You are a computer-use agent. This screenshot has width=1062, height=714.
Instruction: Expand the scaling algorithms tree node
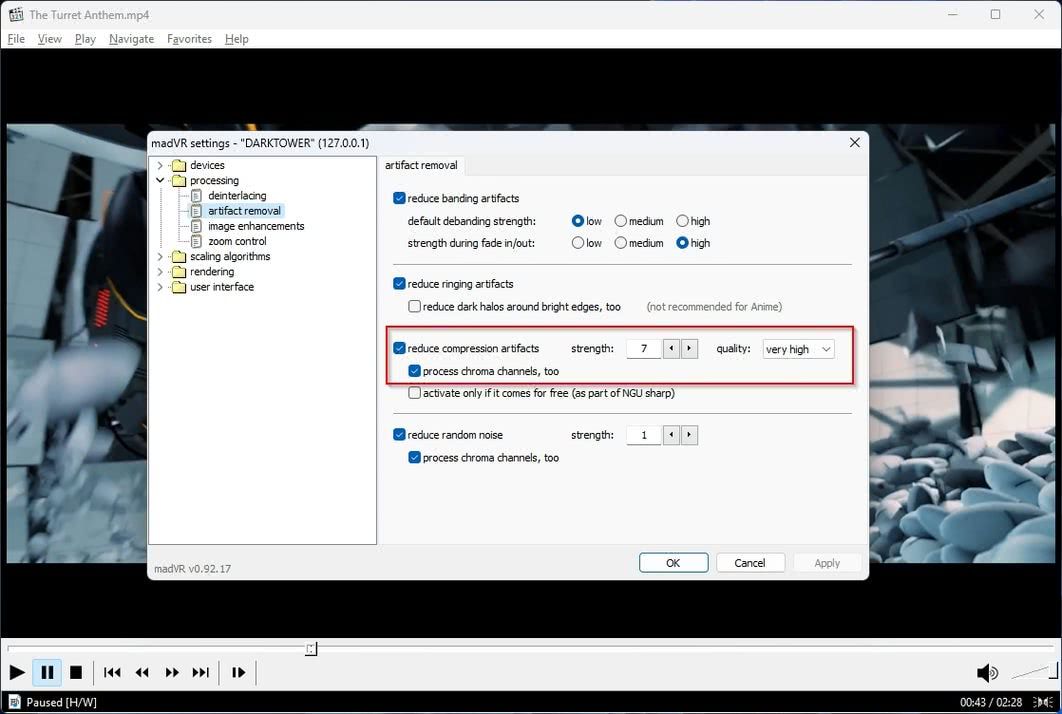point(159,256)
